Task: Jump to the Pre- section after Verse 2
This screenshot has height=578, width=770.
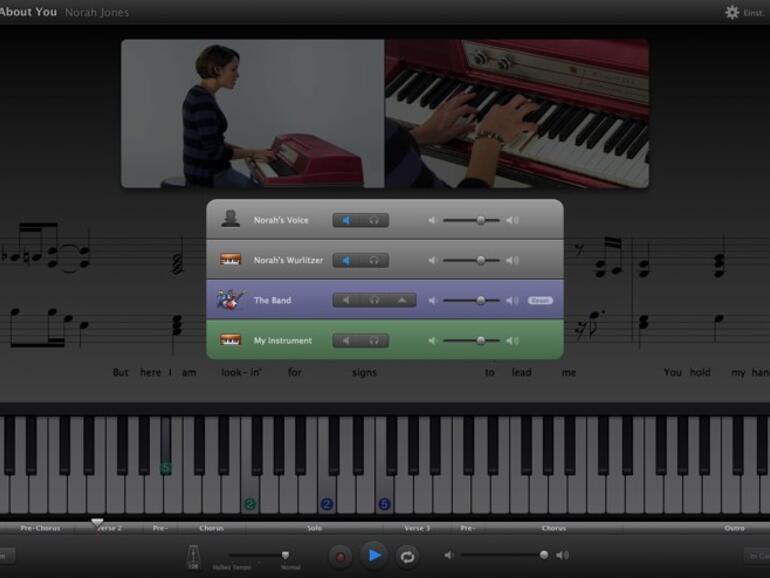Action: (x=160, y=528)
